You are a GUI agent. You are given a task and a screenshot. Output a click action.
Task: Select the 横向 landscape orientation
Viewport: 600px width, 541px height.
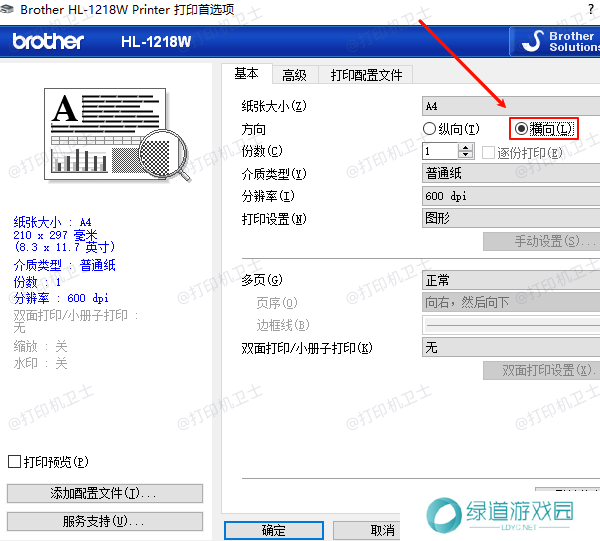click(521, 129)
